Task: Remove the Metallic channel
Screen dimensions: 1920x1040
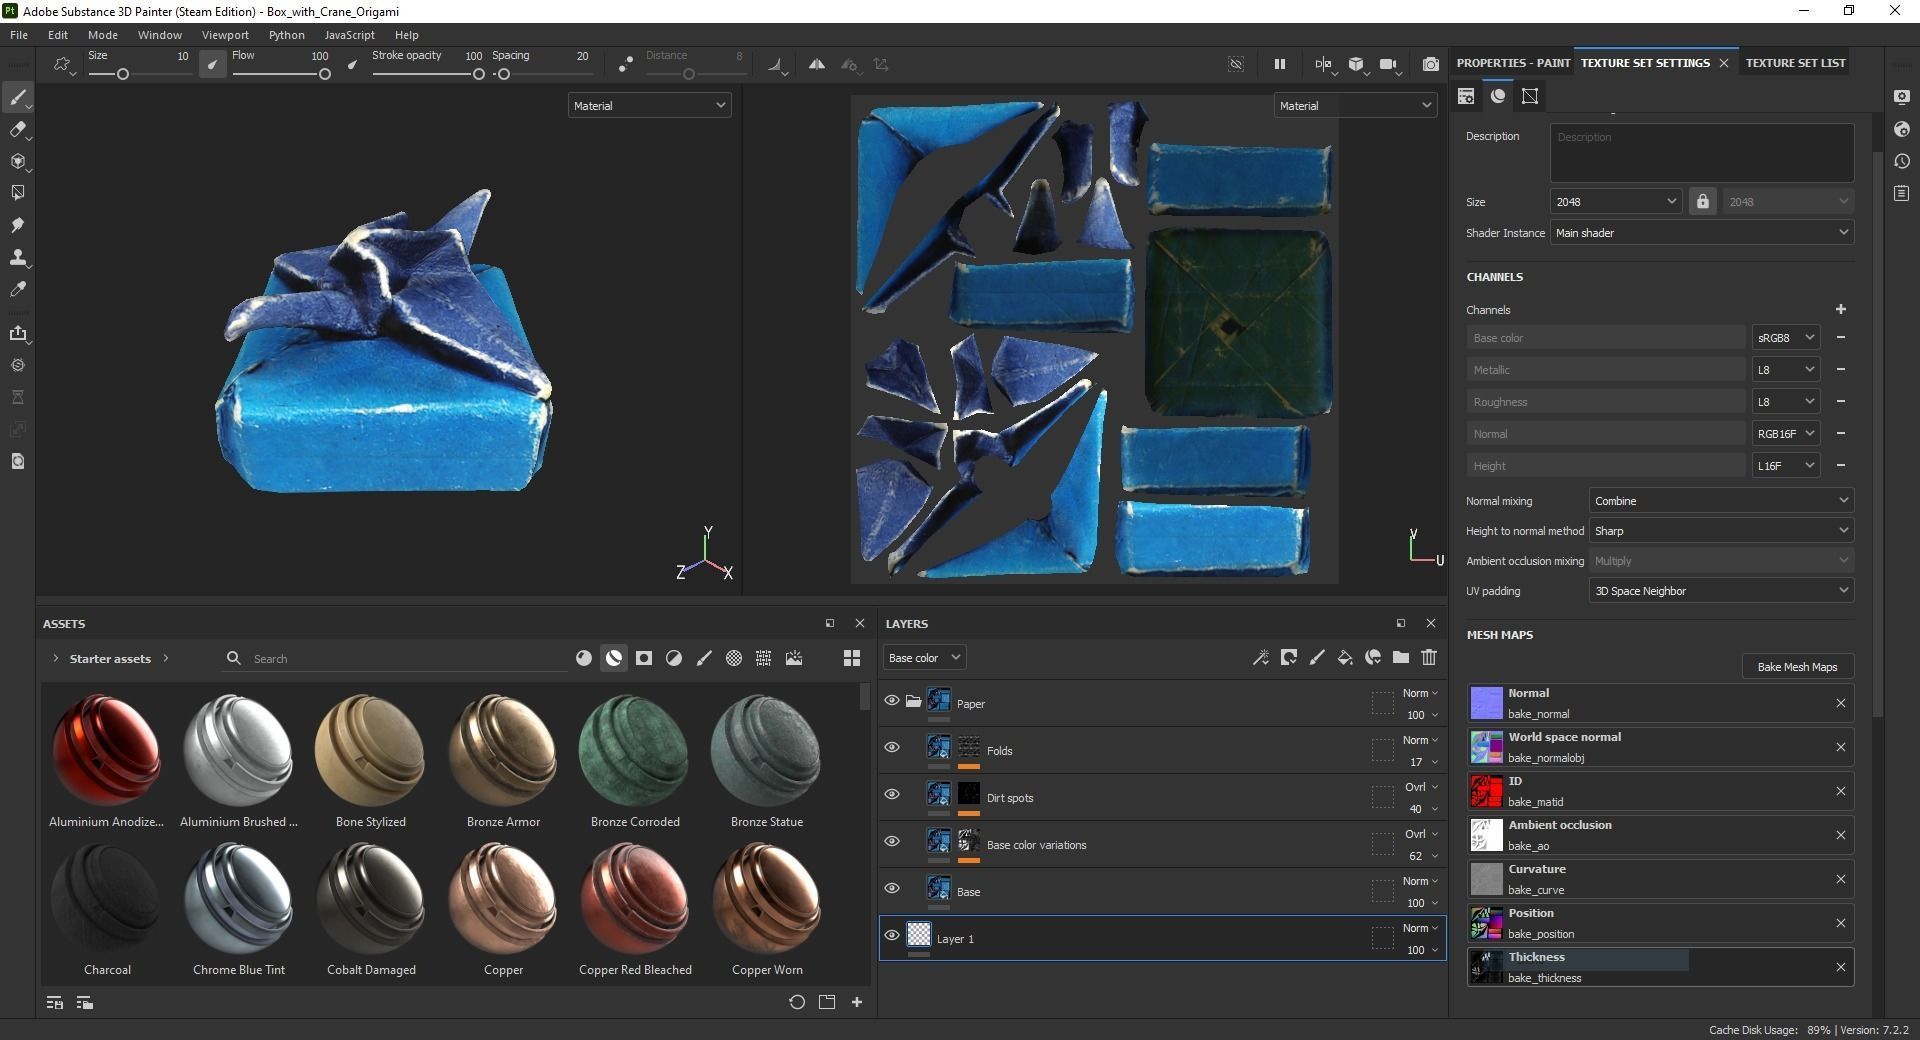Action: click(1840, 369)
